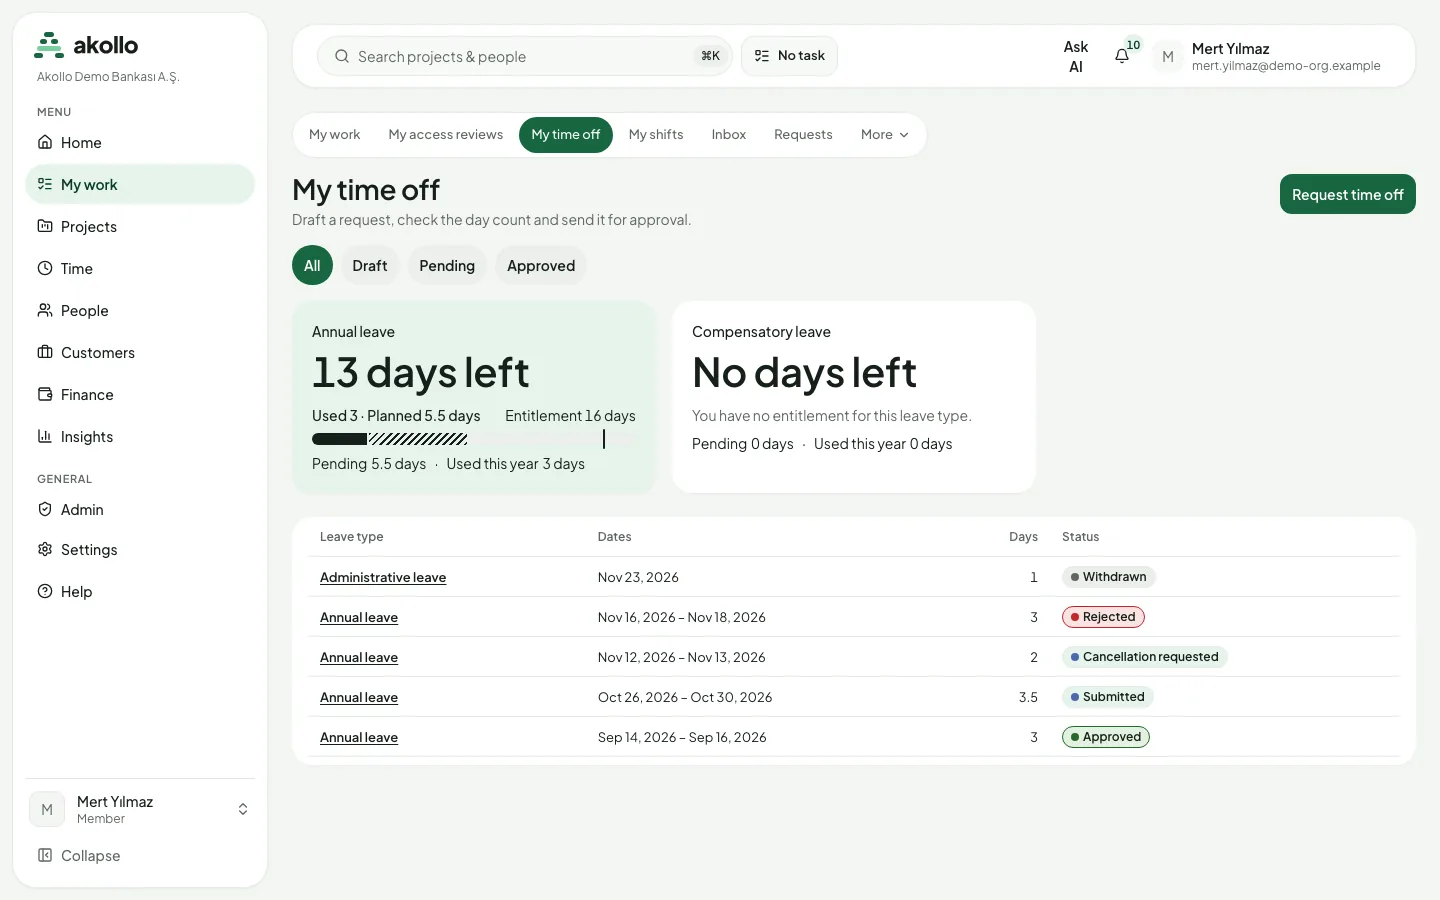This screenshot has height=900, width=1440.
Task: Open Ask AI assistant
Action: [1076, 57]
